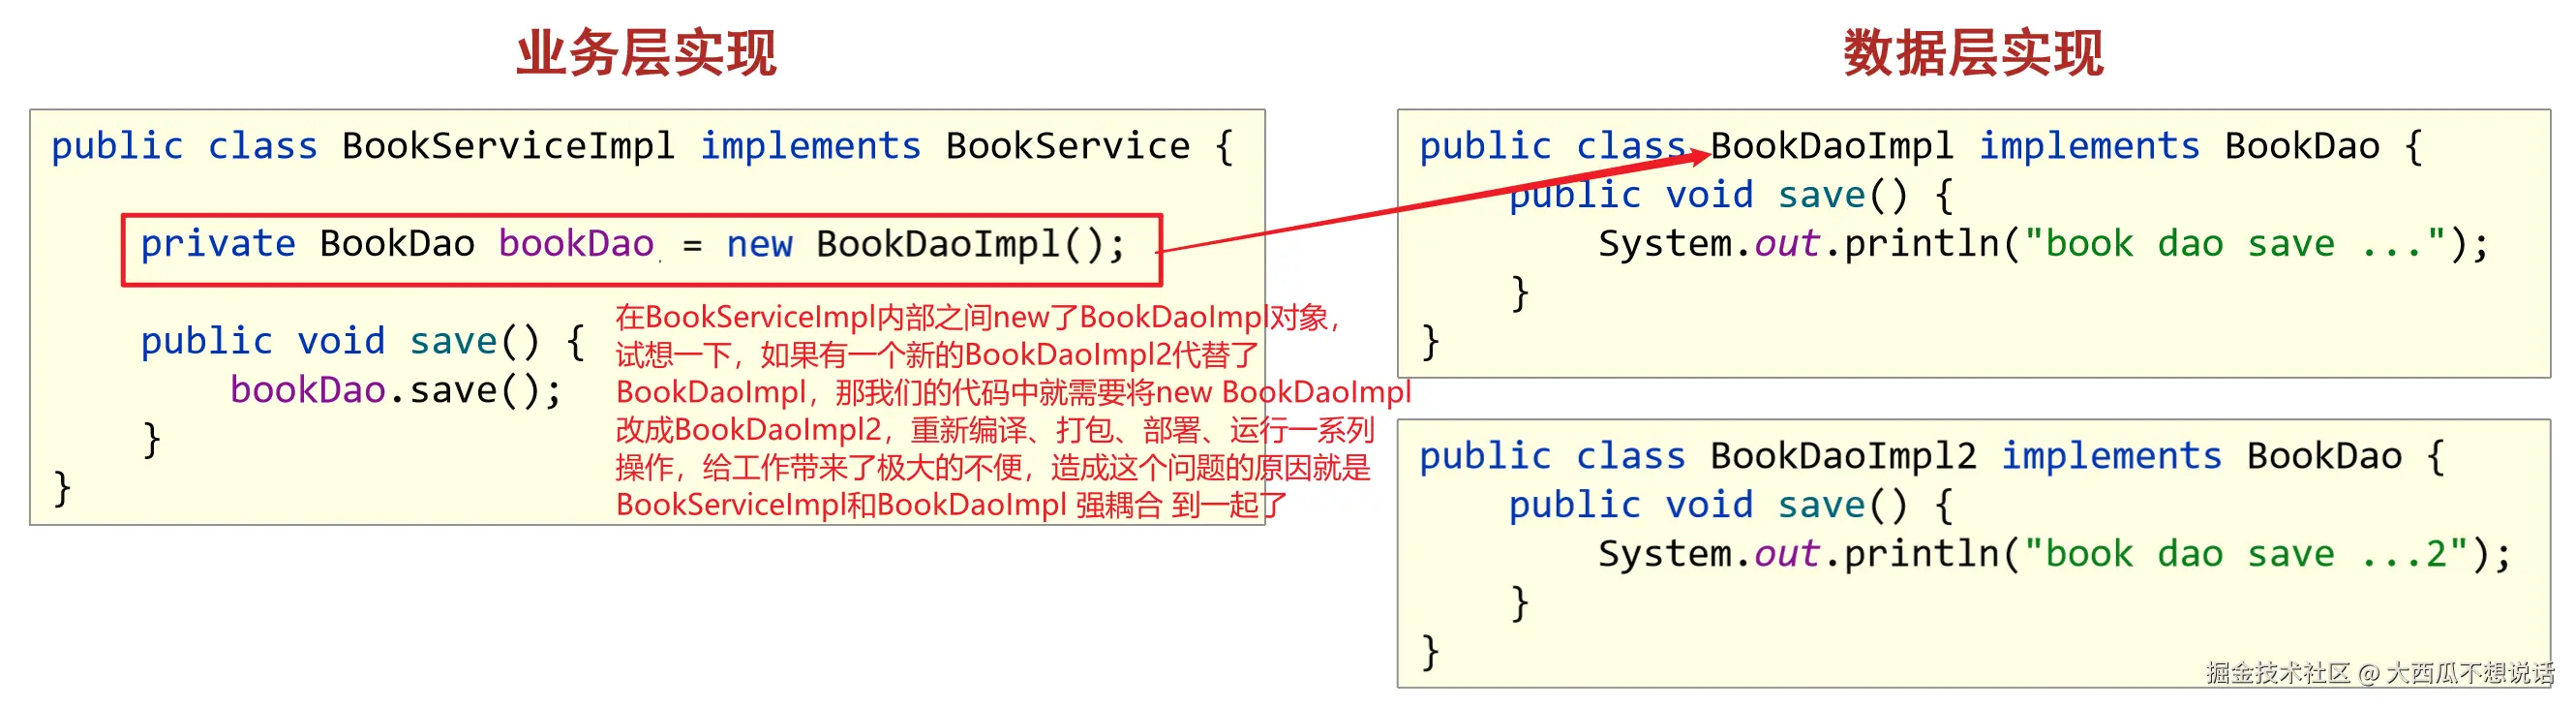This screenshot has height=707, width=2576.
Task: Click red note line "试想一下，如果有一个新的BookDaoImpl2代替了"
Action: (x=937, y=355)
